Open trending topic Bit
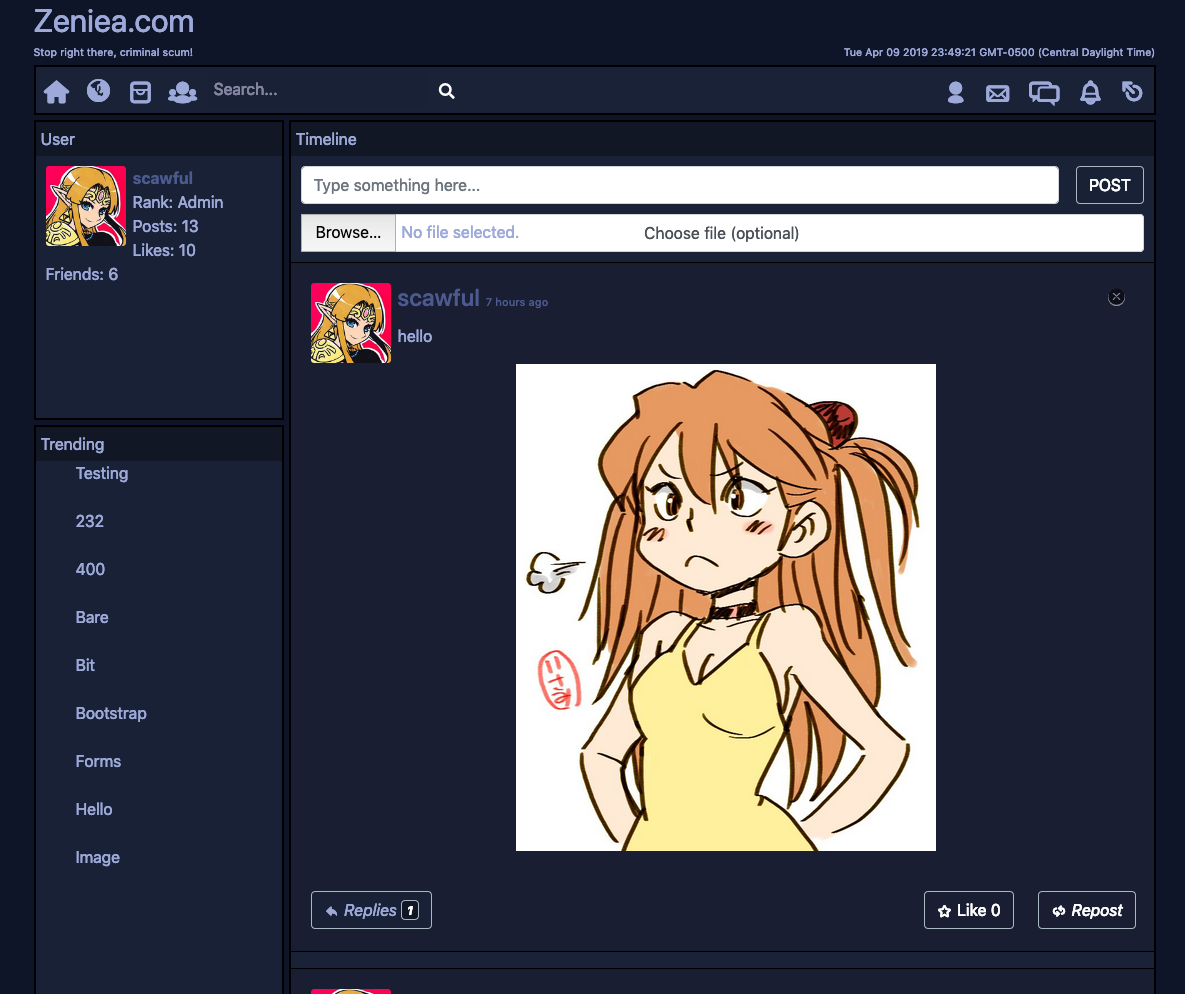Image resolution: width=1185 pixels, height=994 pixels. (x=85, y=665)
